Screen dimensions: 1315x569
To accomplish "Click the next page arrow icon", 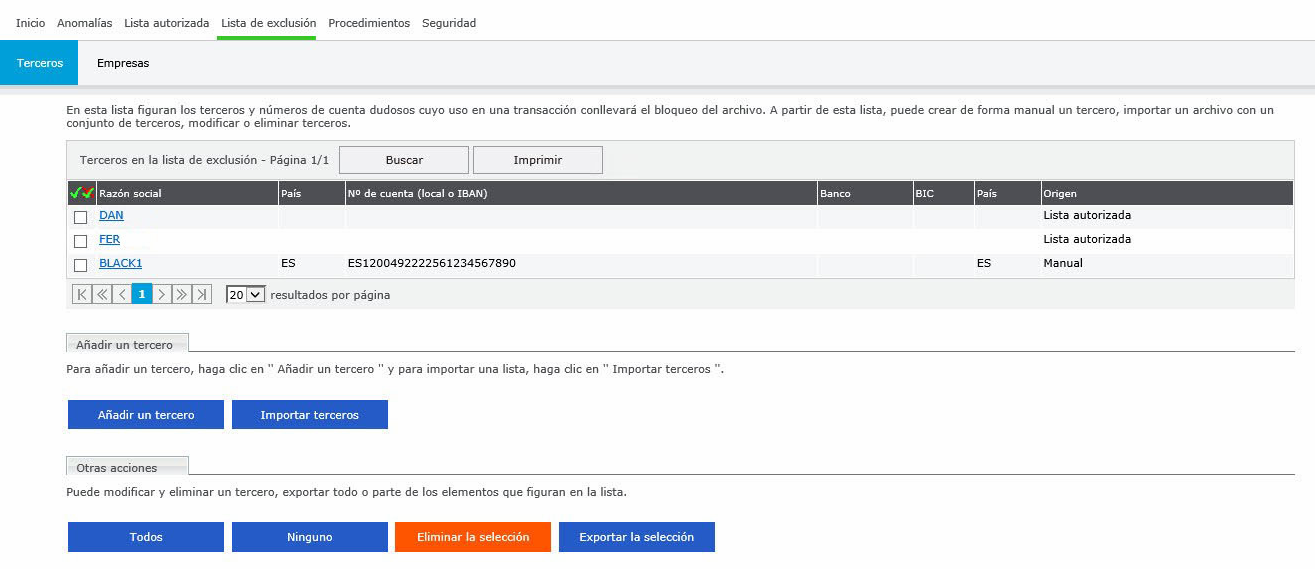I will coord(162,294).
